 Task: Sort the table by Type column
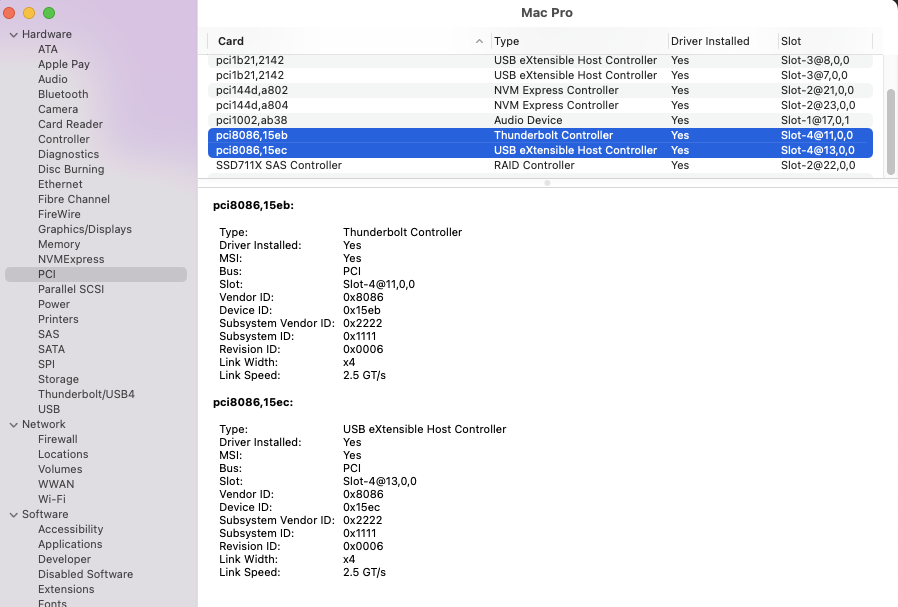pos(578,41)
